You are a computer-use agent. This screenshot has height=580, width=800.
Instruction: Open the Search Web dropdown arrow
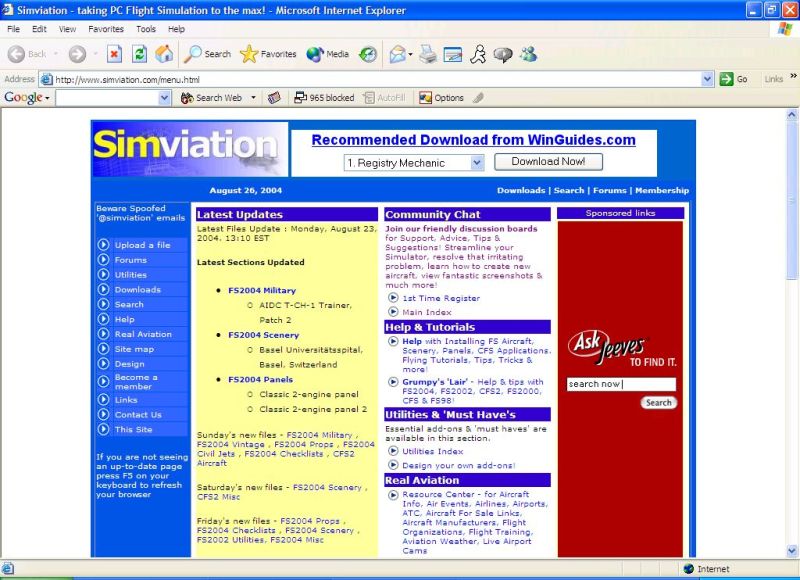coord(253,97)
